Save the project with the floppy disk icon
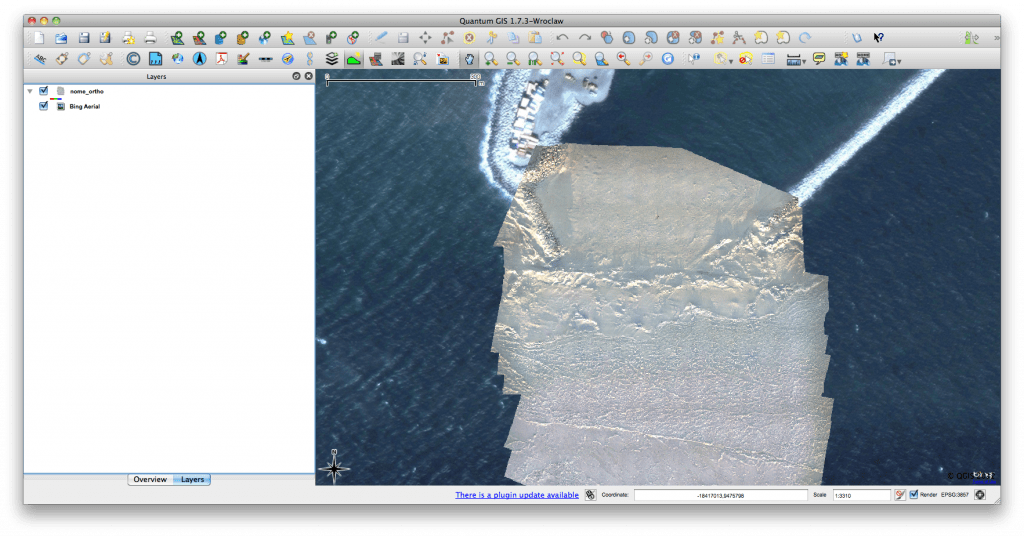This screenshot has width=1024, height=536. tap(84, 38)
